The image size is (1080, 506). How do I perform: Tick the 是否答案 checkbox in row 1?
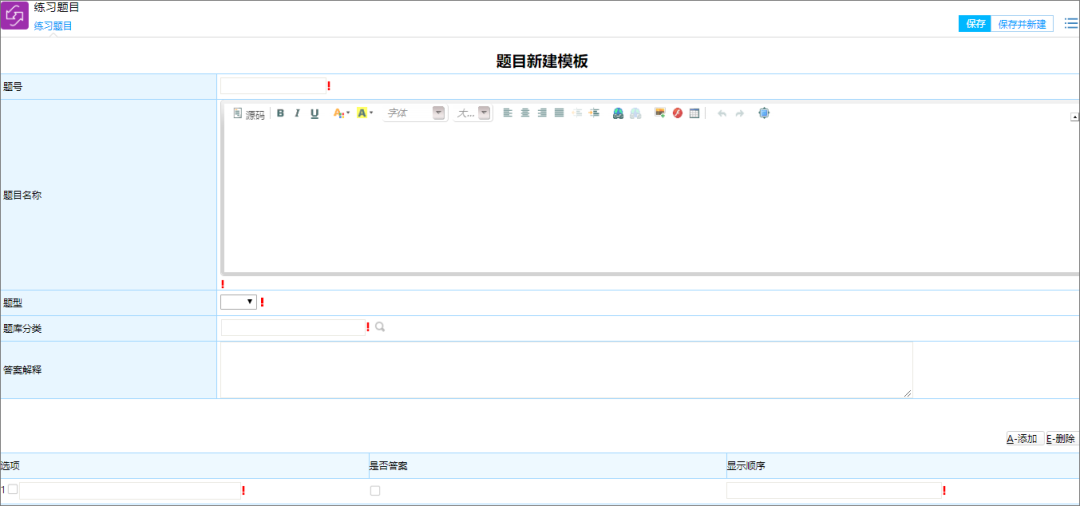[375, 491]
